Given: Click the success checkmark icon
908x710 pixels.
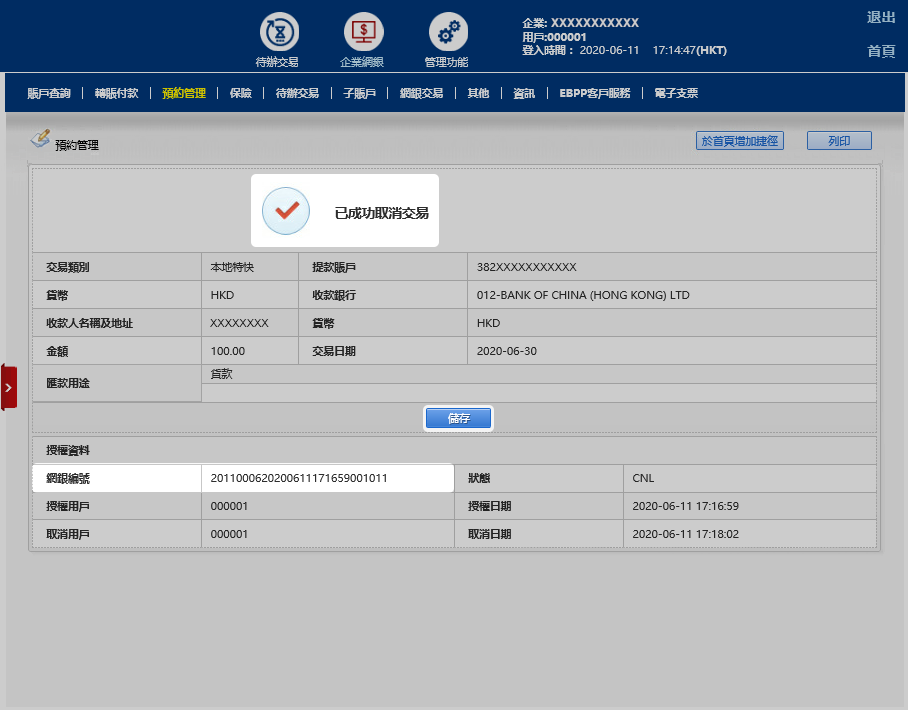Looking at the screenshot, I should tap(286, 211).
